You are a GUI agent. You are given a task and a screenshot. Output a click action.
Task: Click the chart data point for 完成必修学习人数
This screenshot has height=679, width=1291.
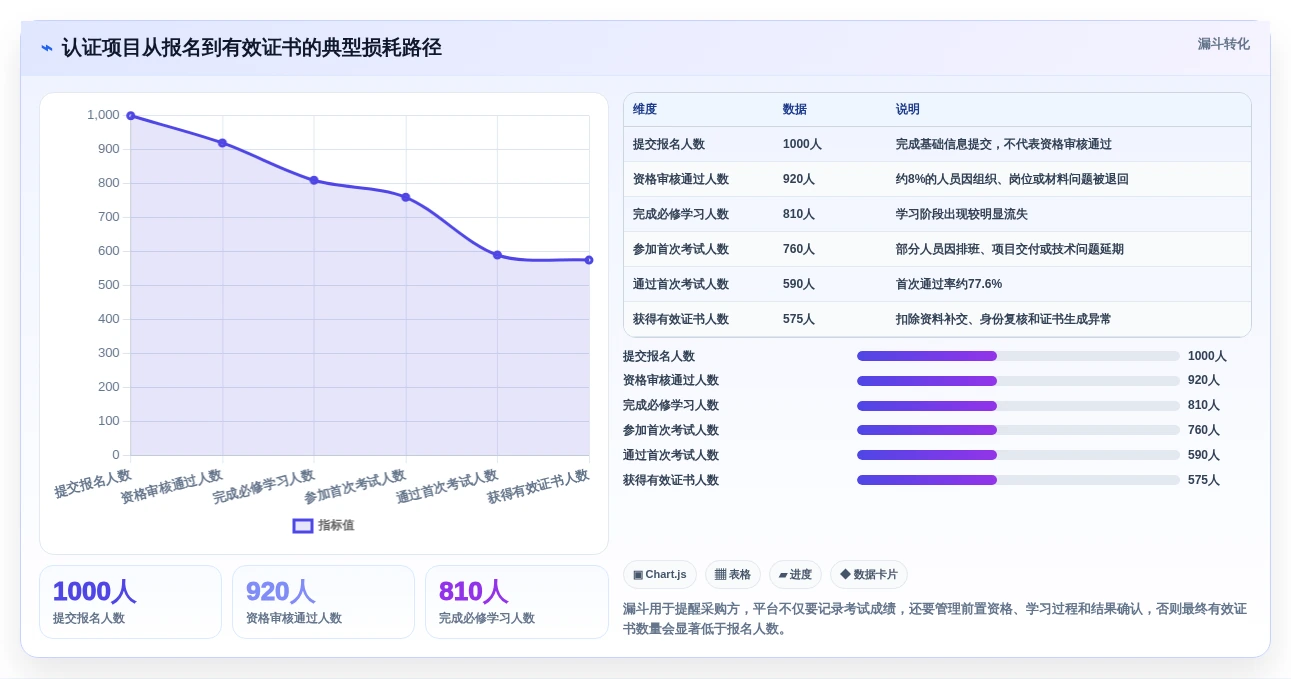(314, 180)
